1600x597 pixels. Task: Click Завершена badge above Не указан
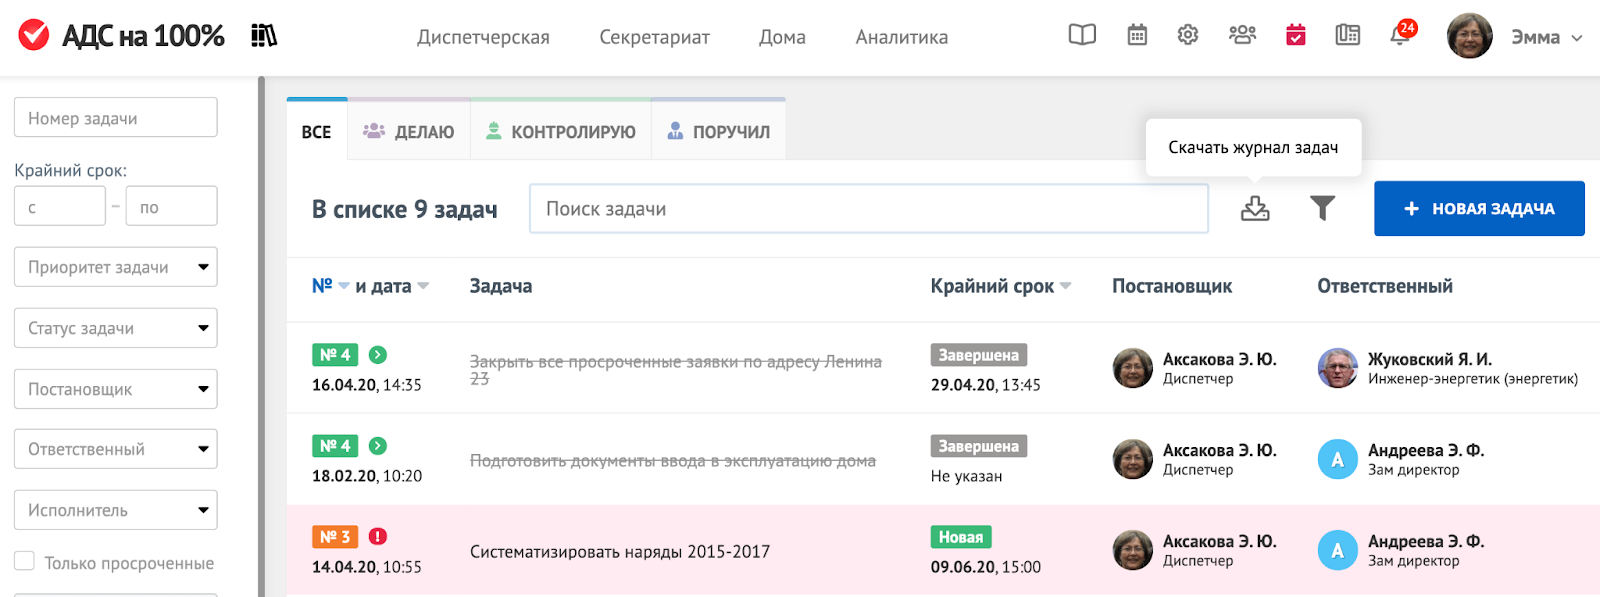click(x=979, y=446)
